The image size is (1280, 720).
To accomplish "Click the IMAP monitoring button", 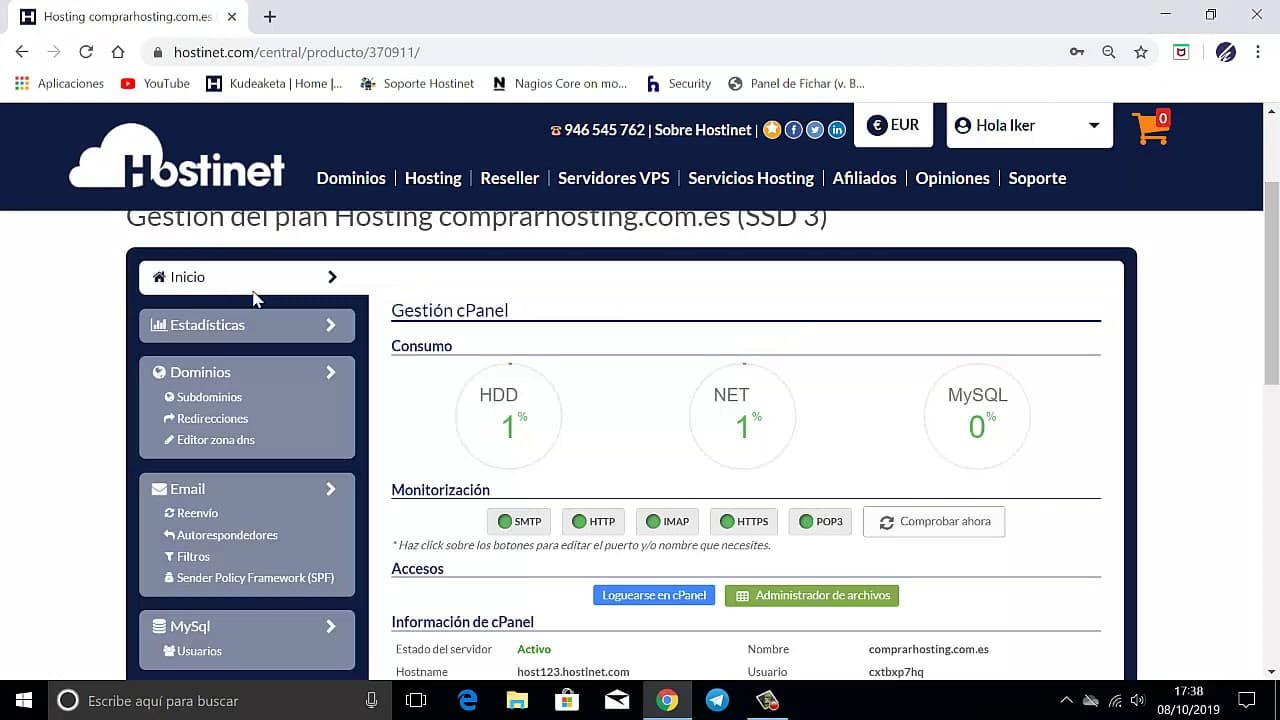I will click(x=667, y=522).
